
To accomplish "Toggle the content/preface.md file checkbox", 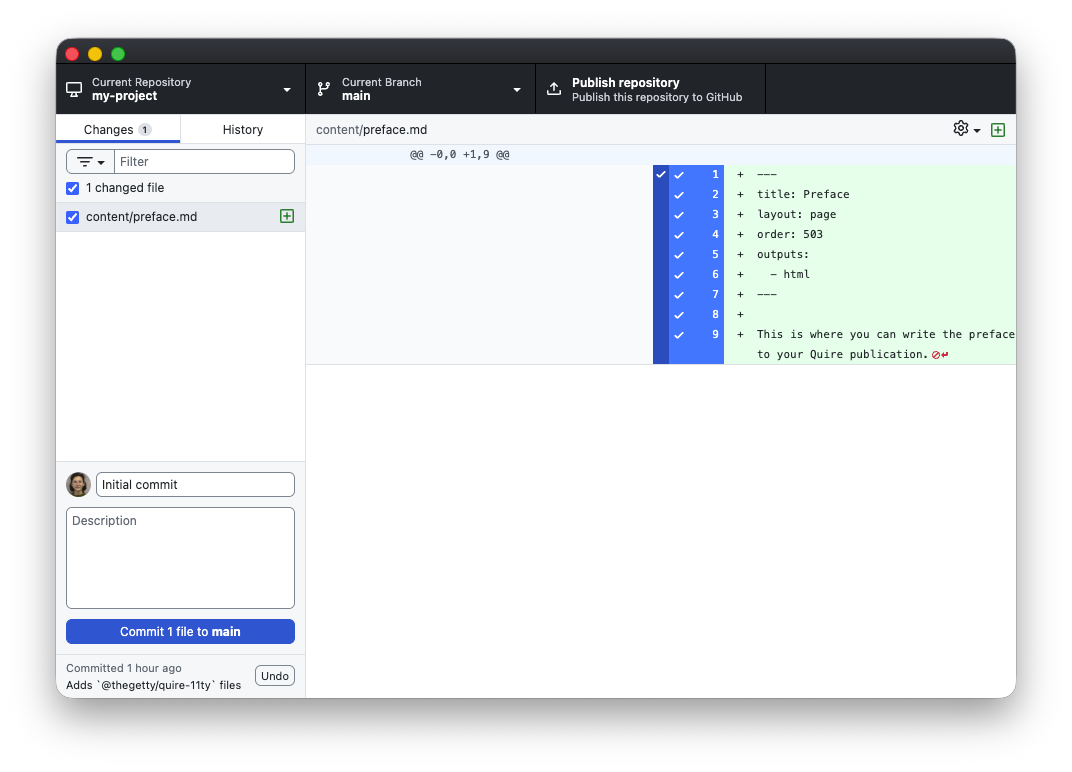I will click(72, 217).
